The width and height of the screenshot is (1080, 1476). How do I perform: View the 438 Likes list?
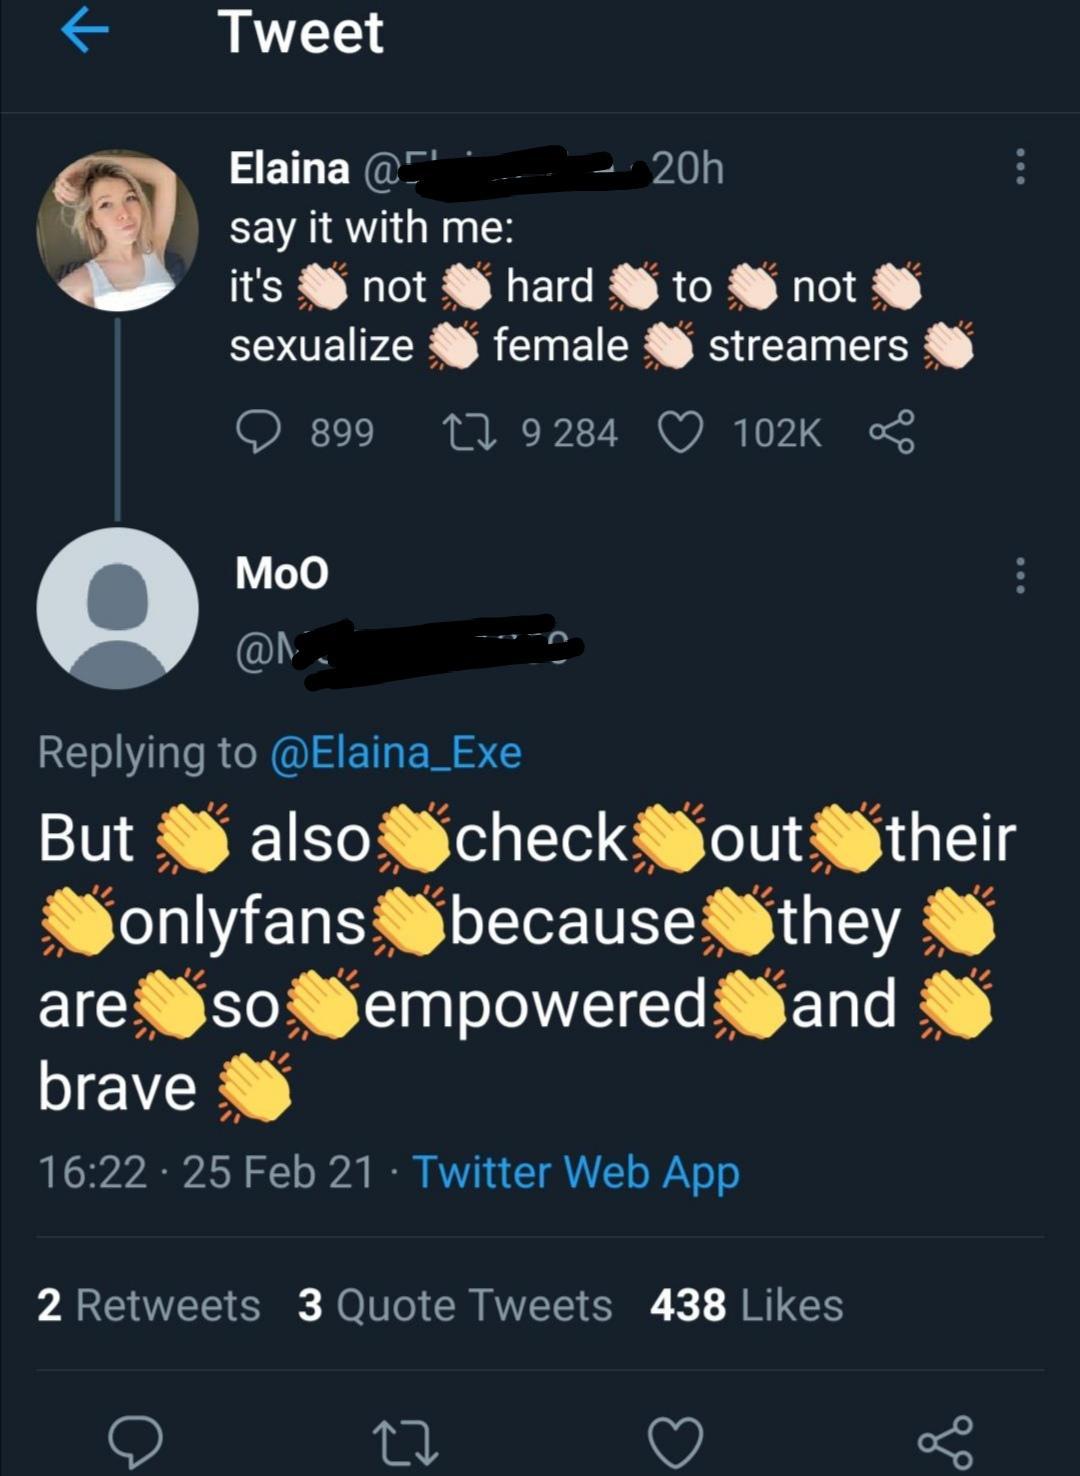tap(746, 1305)
